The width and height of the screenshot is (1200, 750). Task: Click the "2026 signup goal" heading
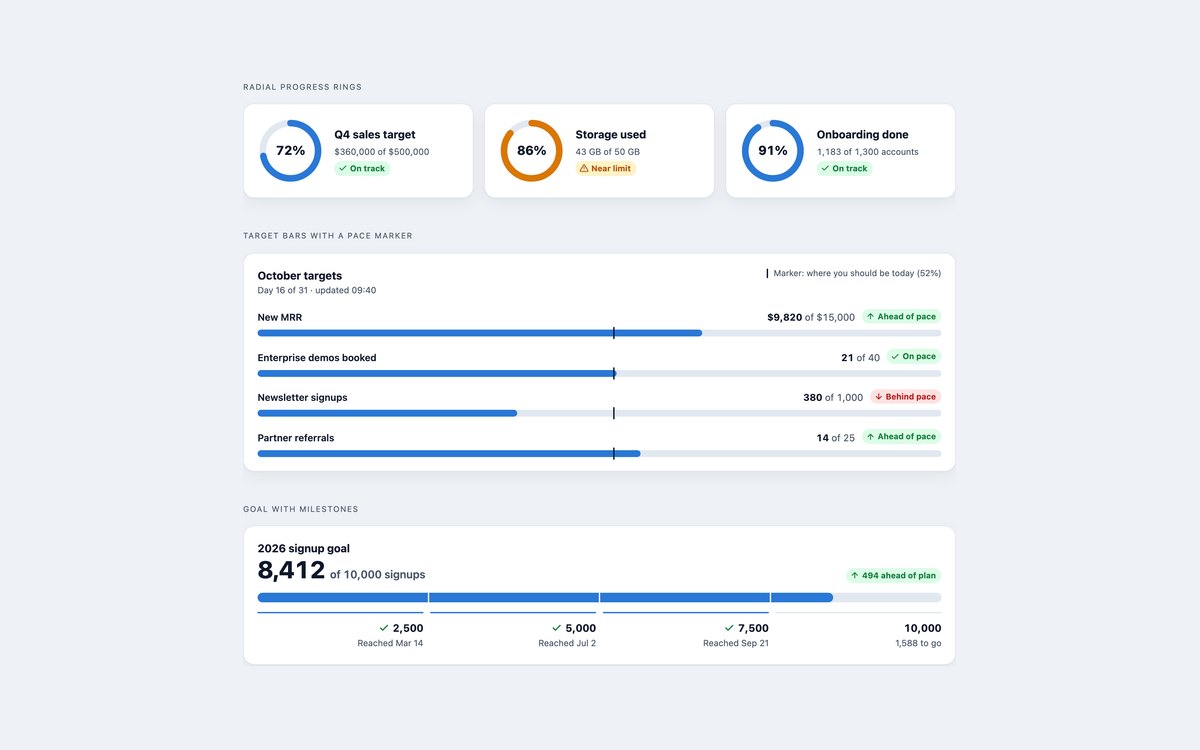click(304, 549)
